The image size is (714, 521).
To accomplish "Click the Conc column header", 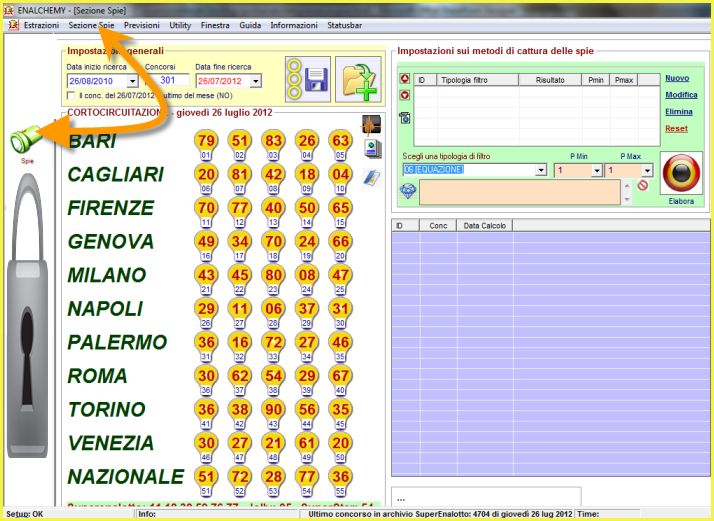I will (x=438, y=225).
